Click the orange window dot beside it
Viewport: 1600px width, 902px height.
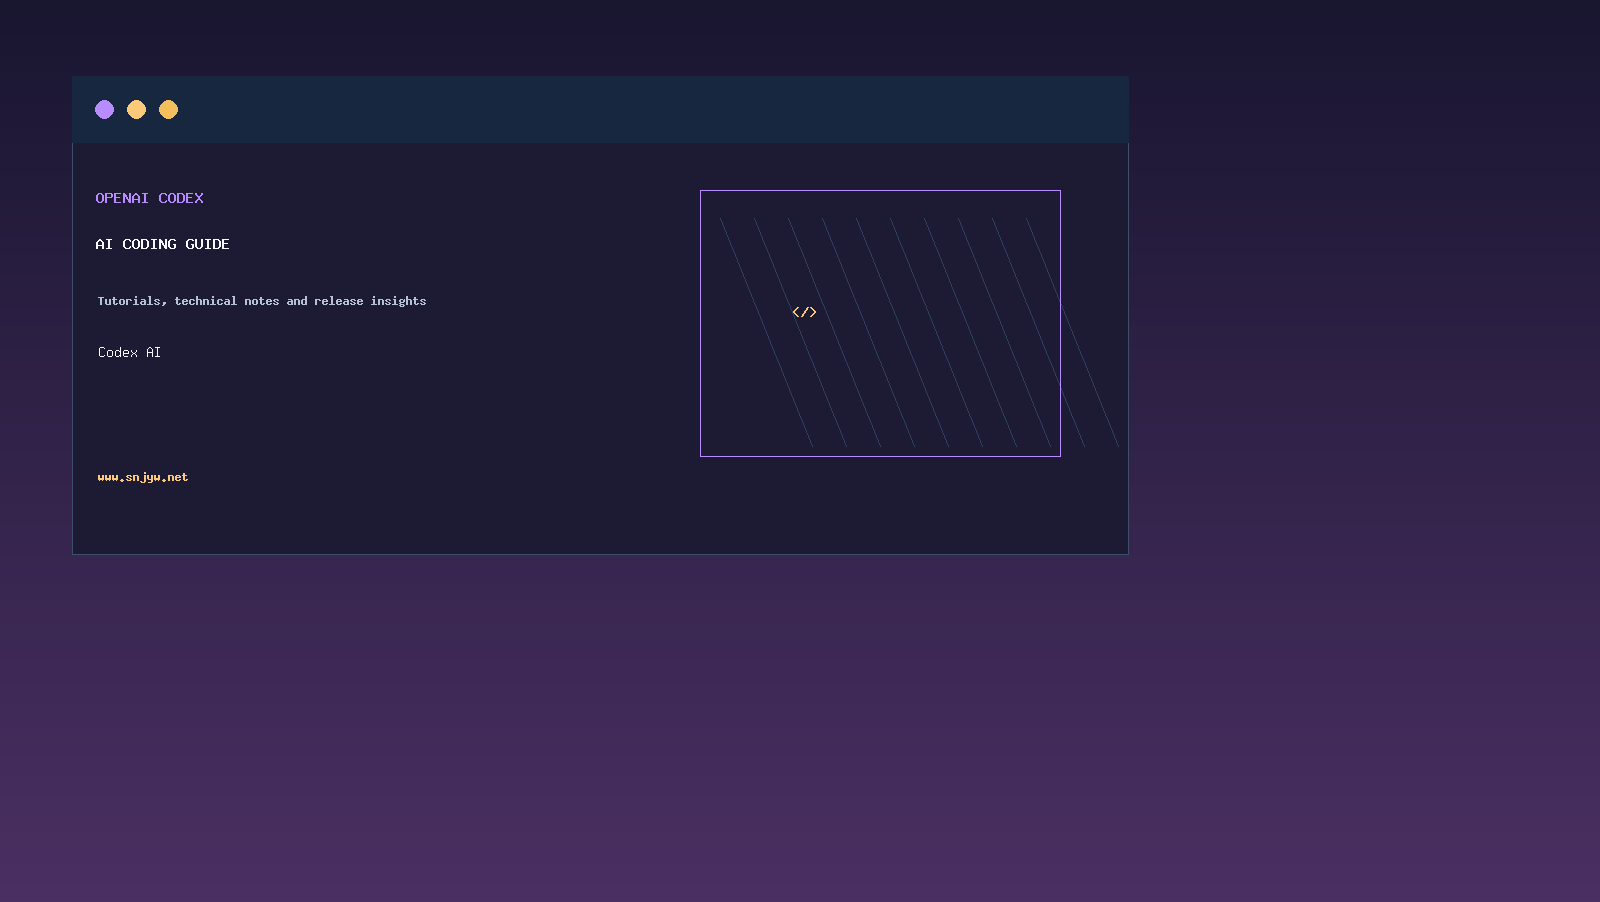(x=169, y=109)
